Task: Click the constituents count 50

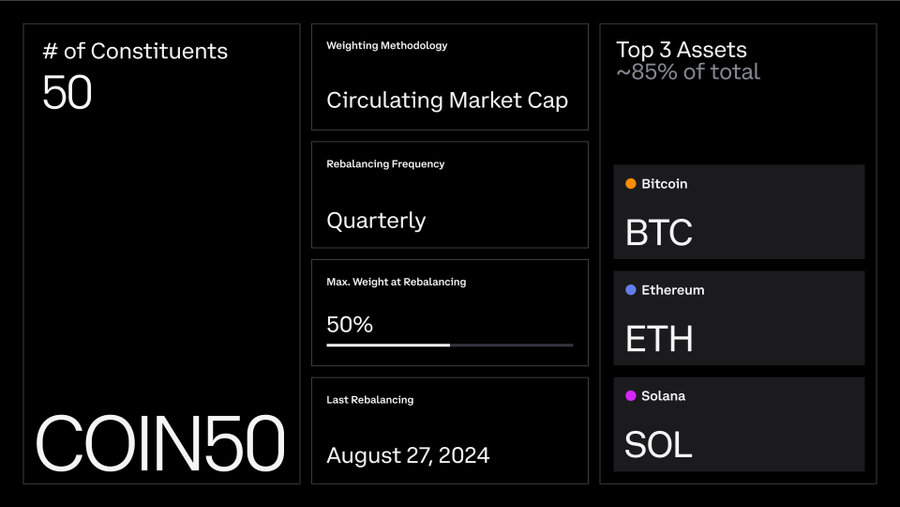Action: [67, 92]
